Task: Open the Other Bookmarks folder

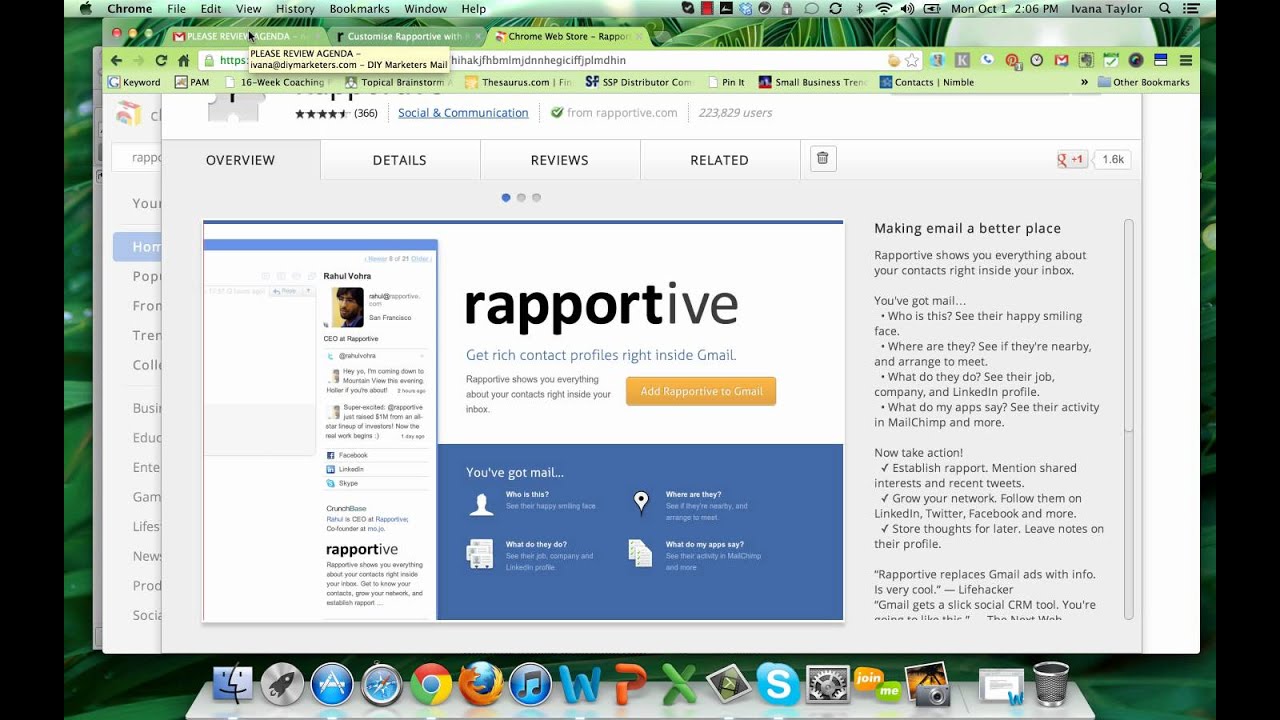Action: coord(1144,82)
